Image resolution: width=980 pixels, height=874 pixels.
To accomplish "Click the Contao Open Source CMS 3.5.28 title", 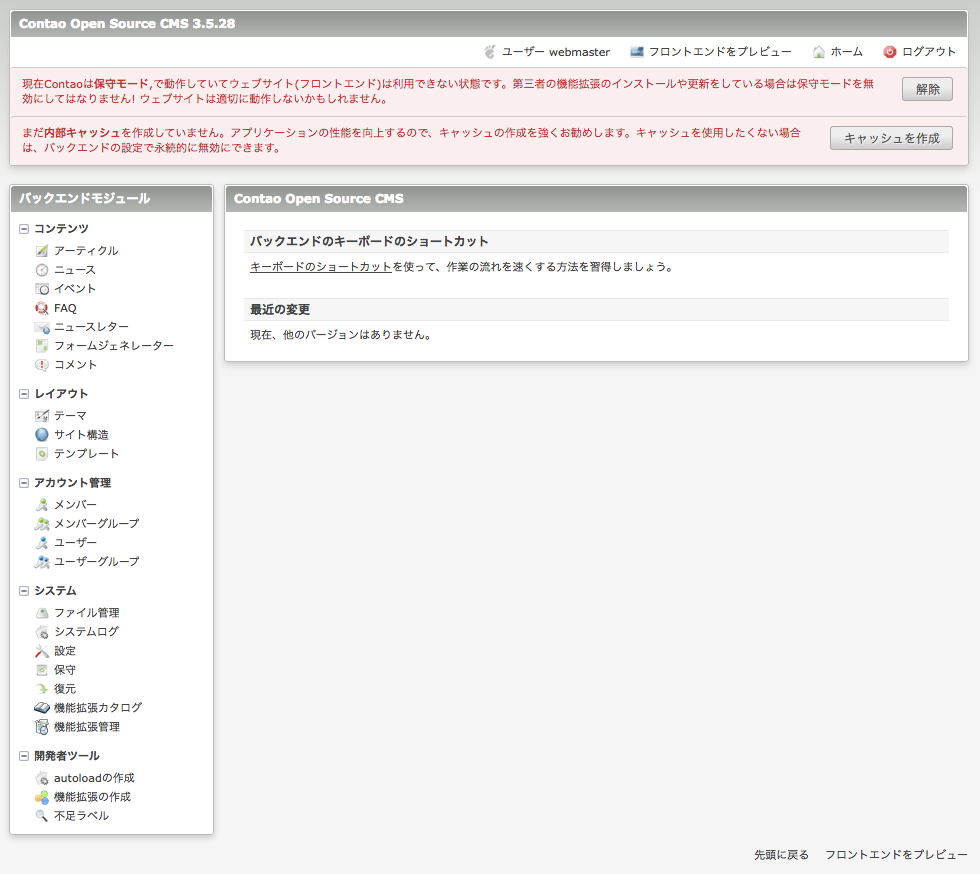I will click(127, 24).
